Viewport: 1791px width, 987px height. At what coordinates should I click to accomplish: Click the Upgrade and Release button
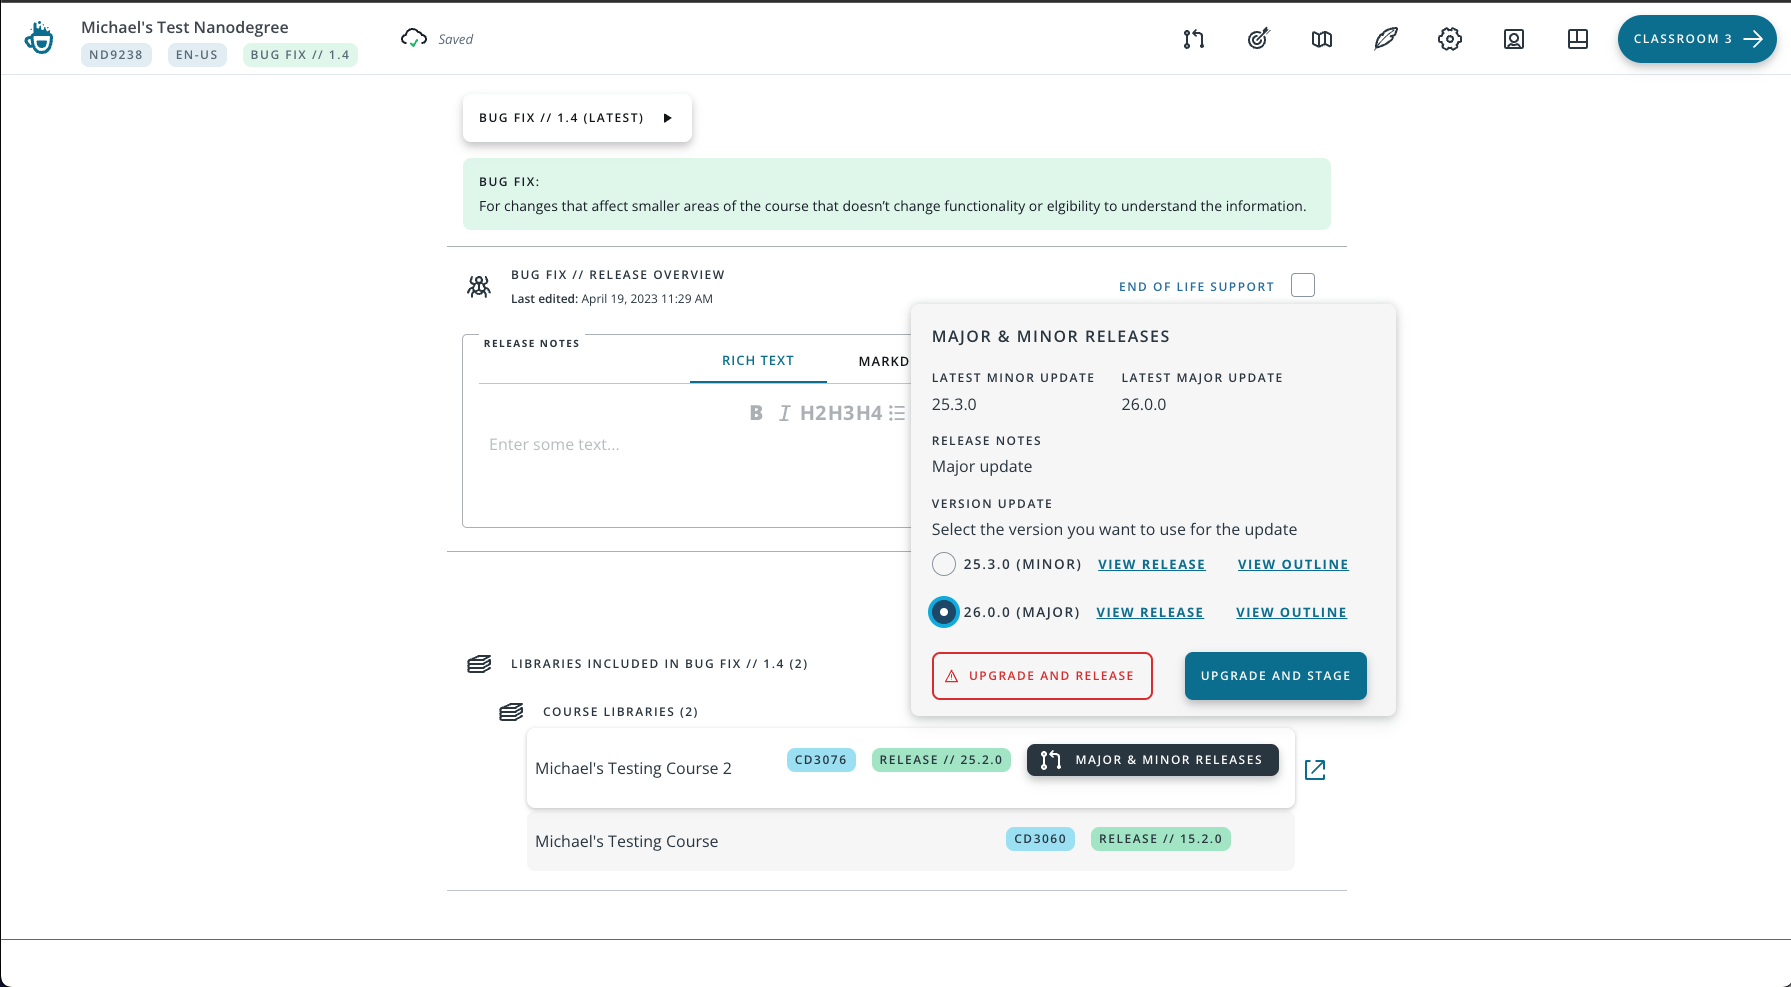[x=1042, y=676]
